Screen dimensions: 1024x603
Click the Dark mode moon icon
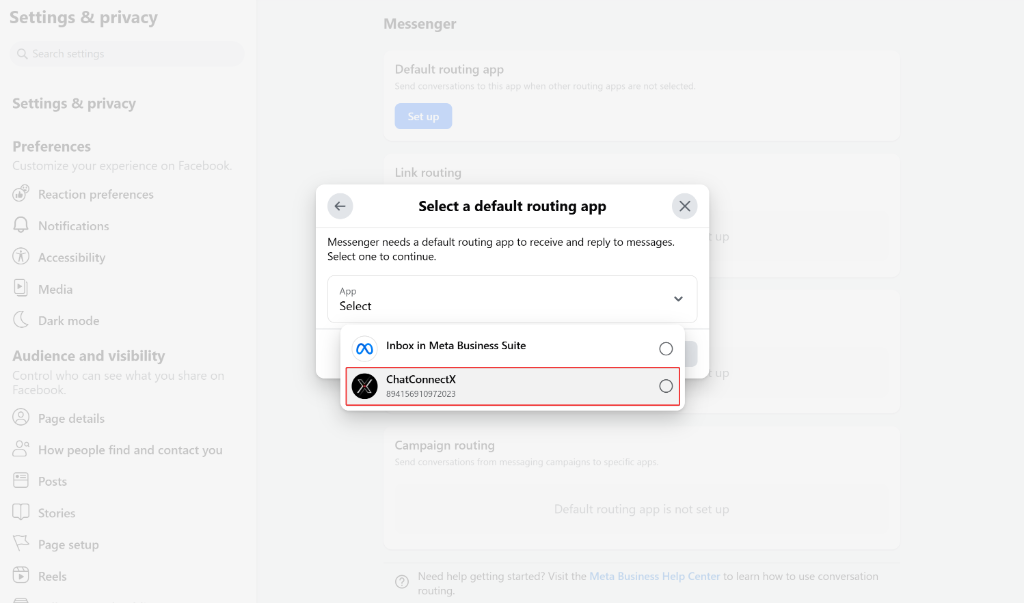21,319
